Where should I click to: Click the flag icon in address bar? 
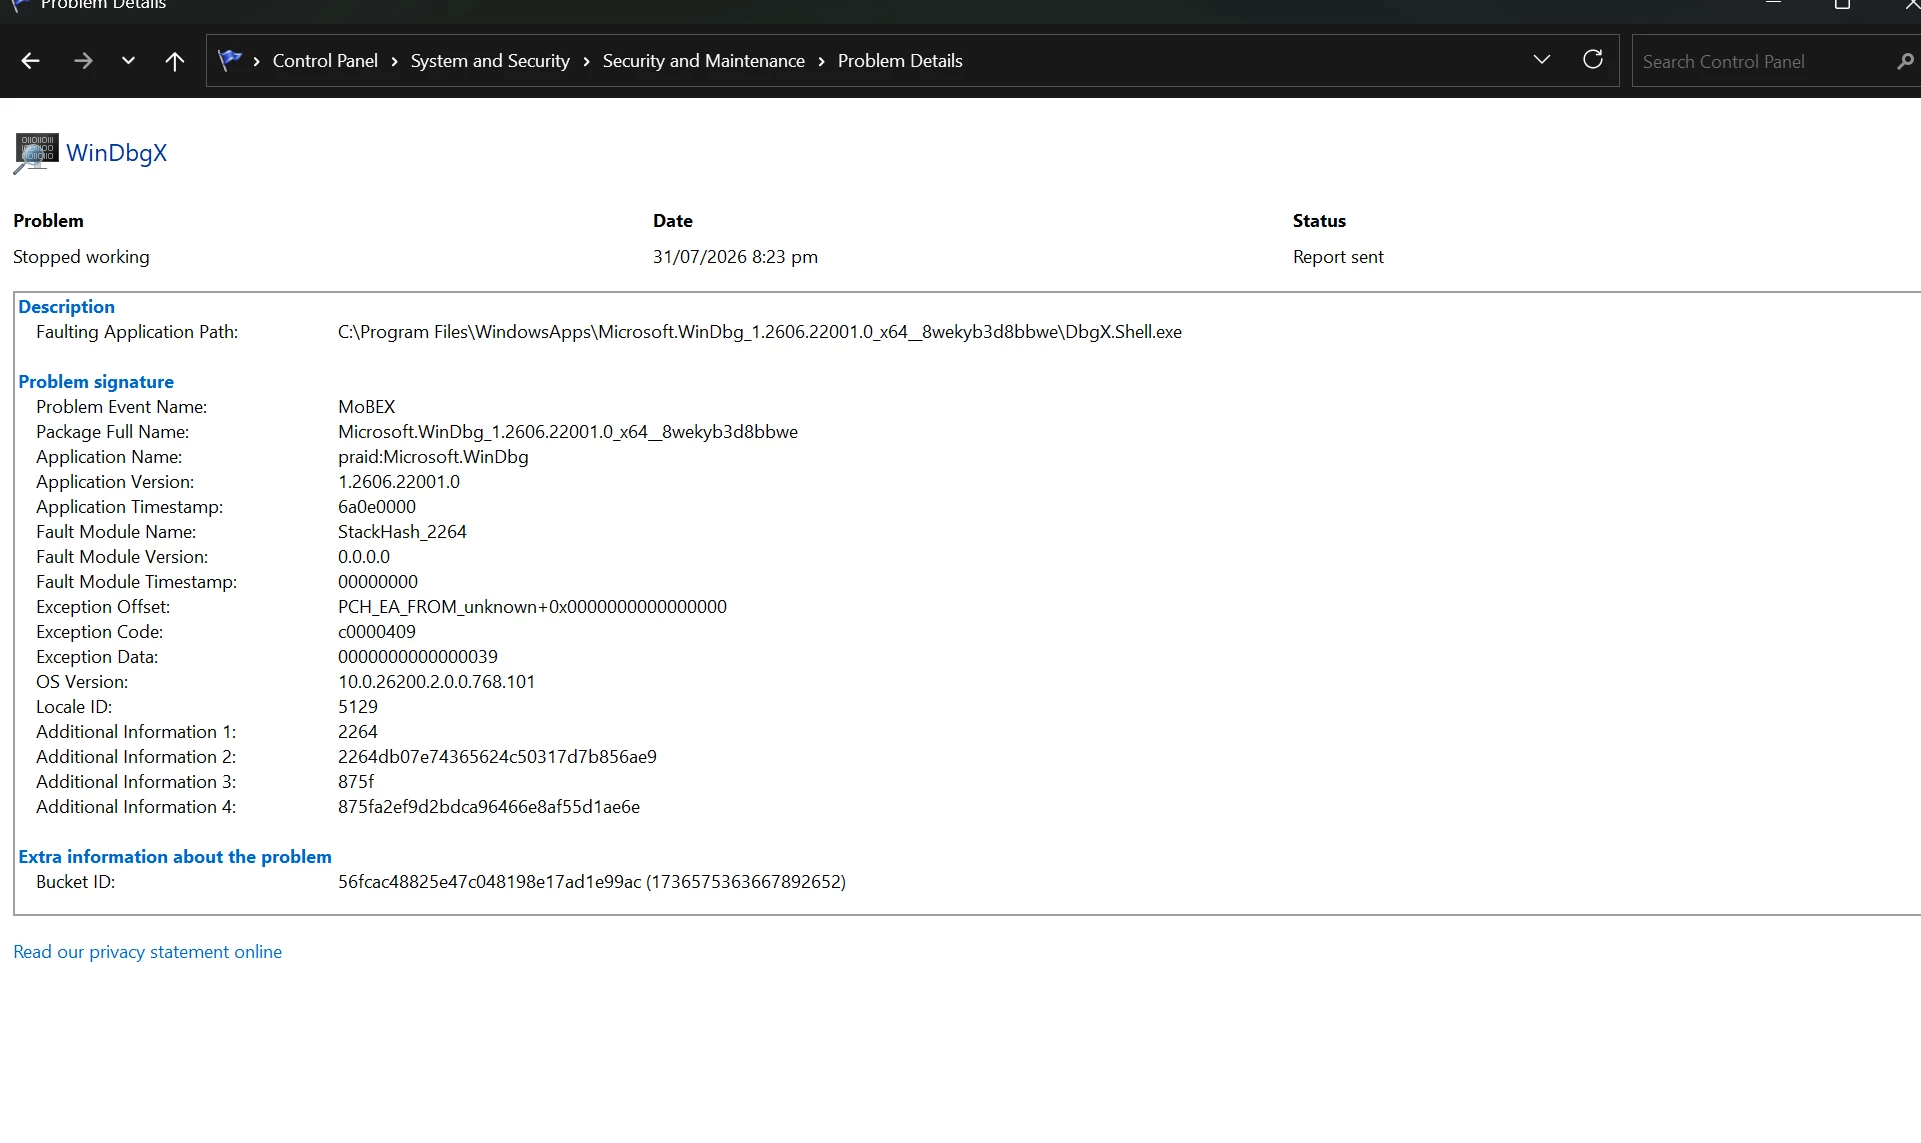click(230, 60)
